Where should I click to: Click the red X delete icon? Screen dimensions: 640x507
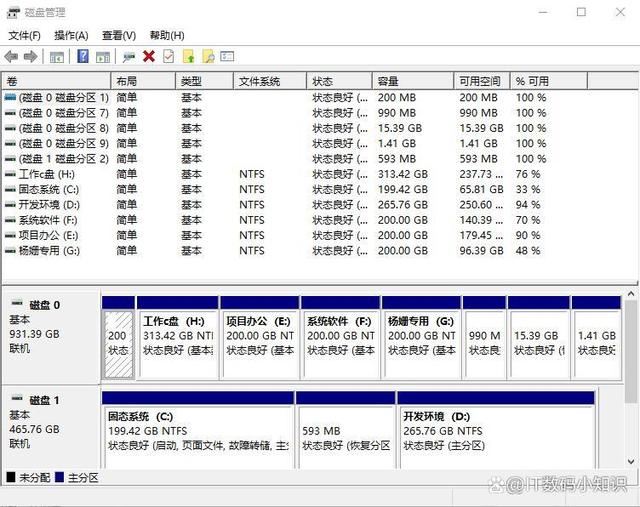click(x=149, y=56)
